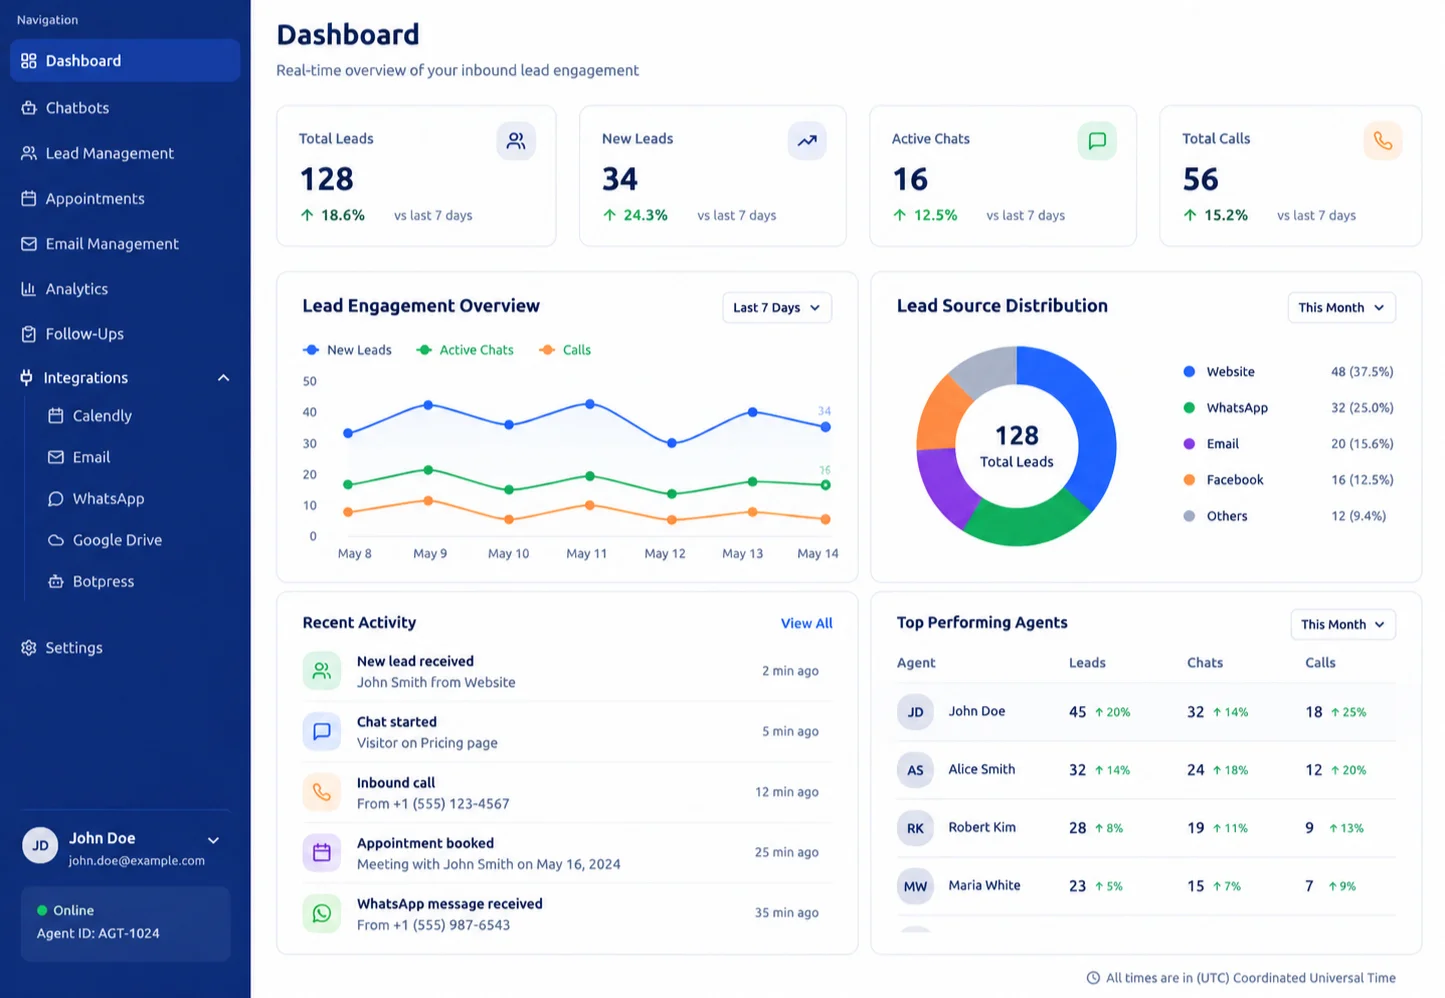1445x998 pixels.
Task: Click the Botpress robot icon
Action: pos(56,581)
